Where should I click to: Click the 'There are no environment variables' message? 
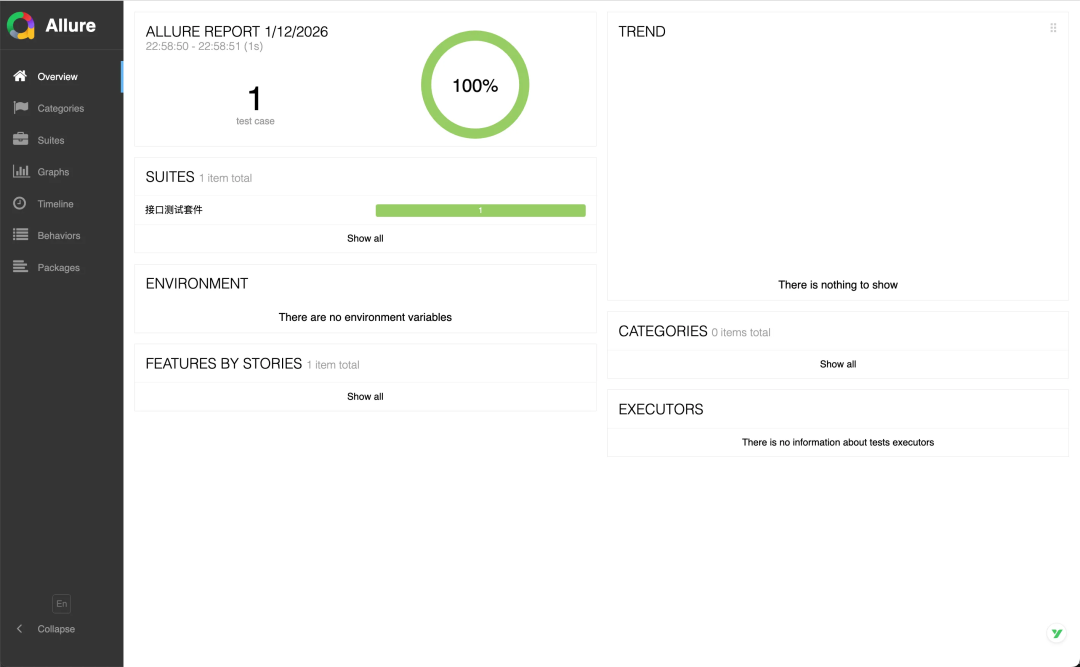coord(365,318)
